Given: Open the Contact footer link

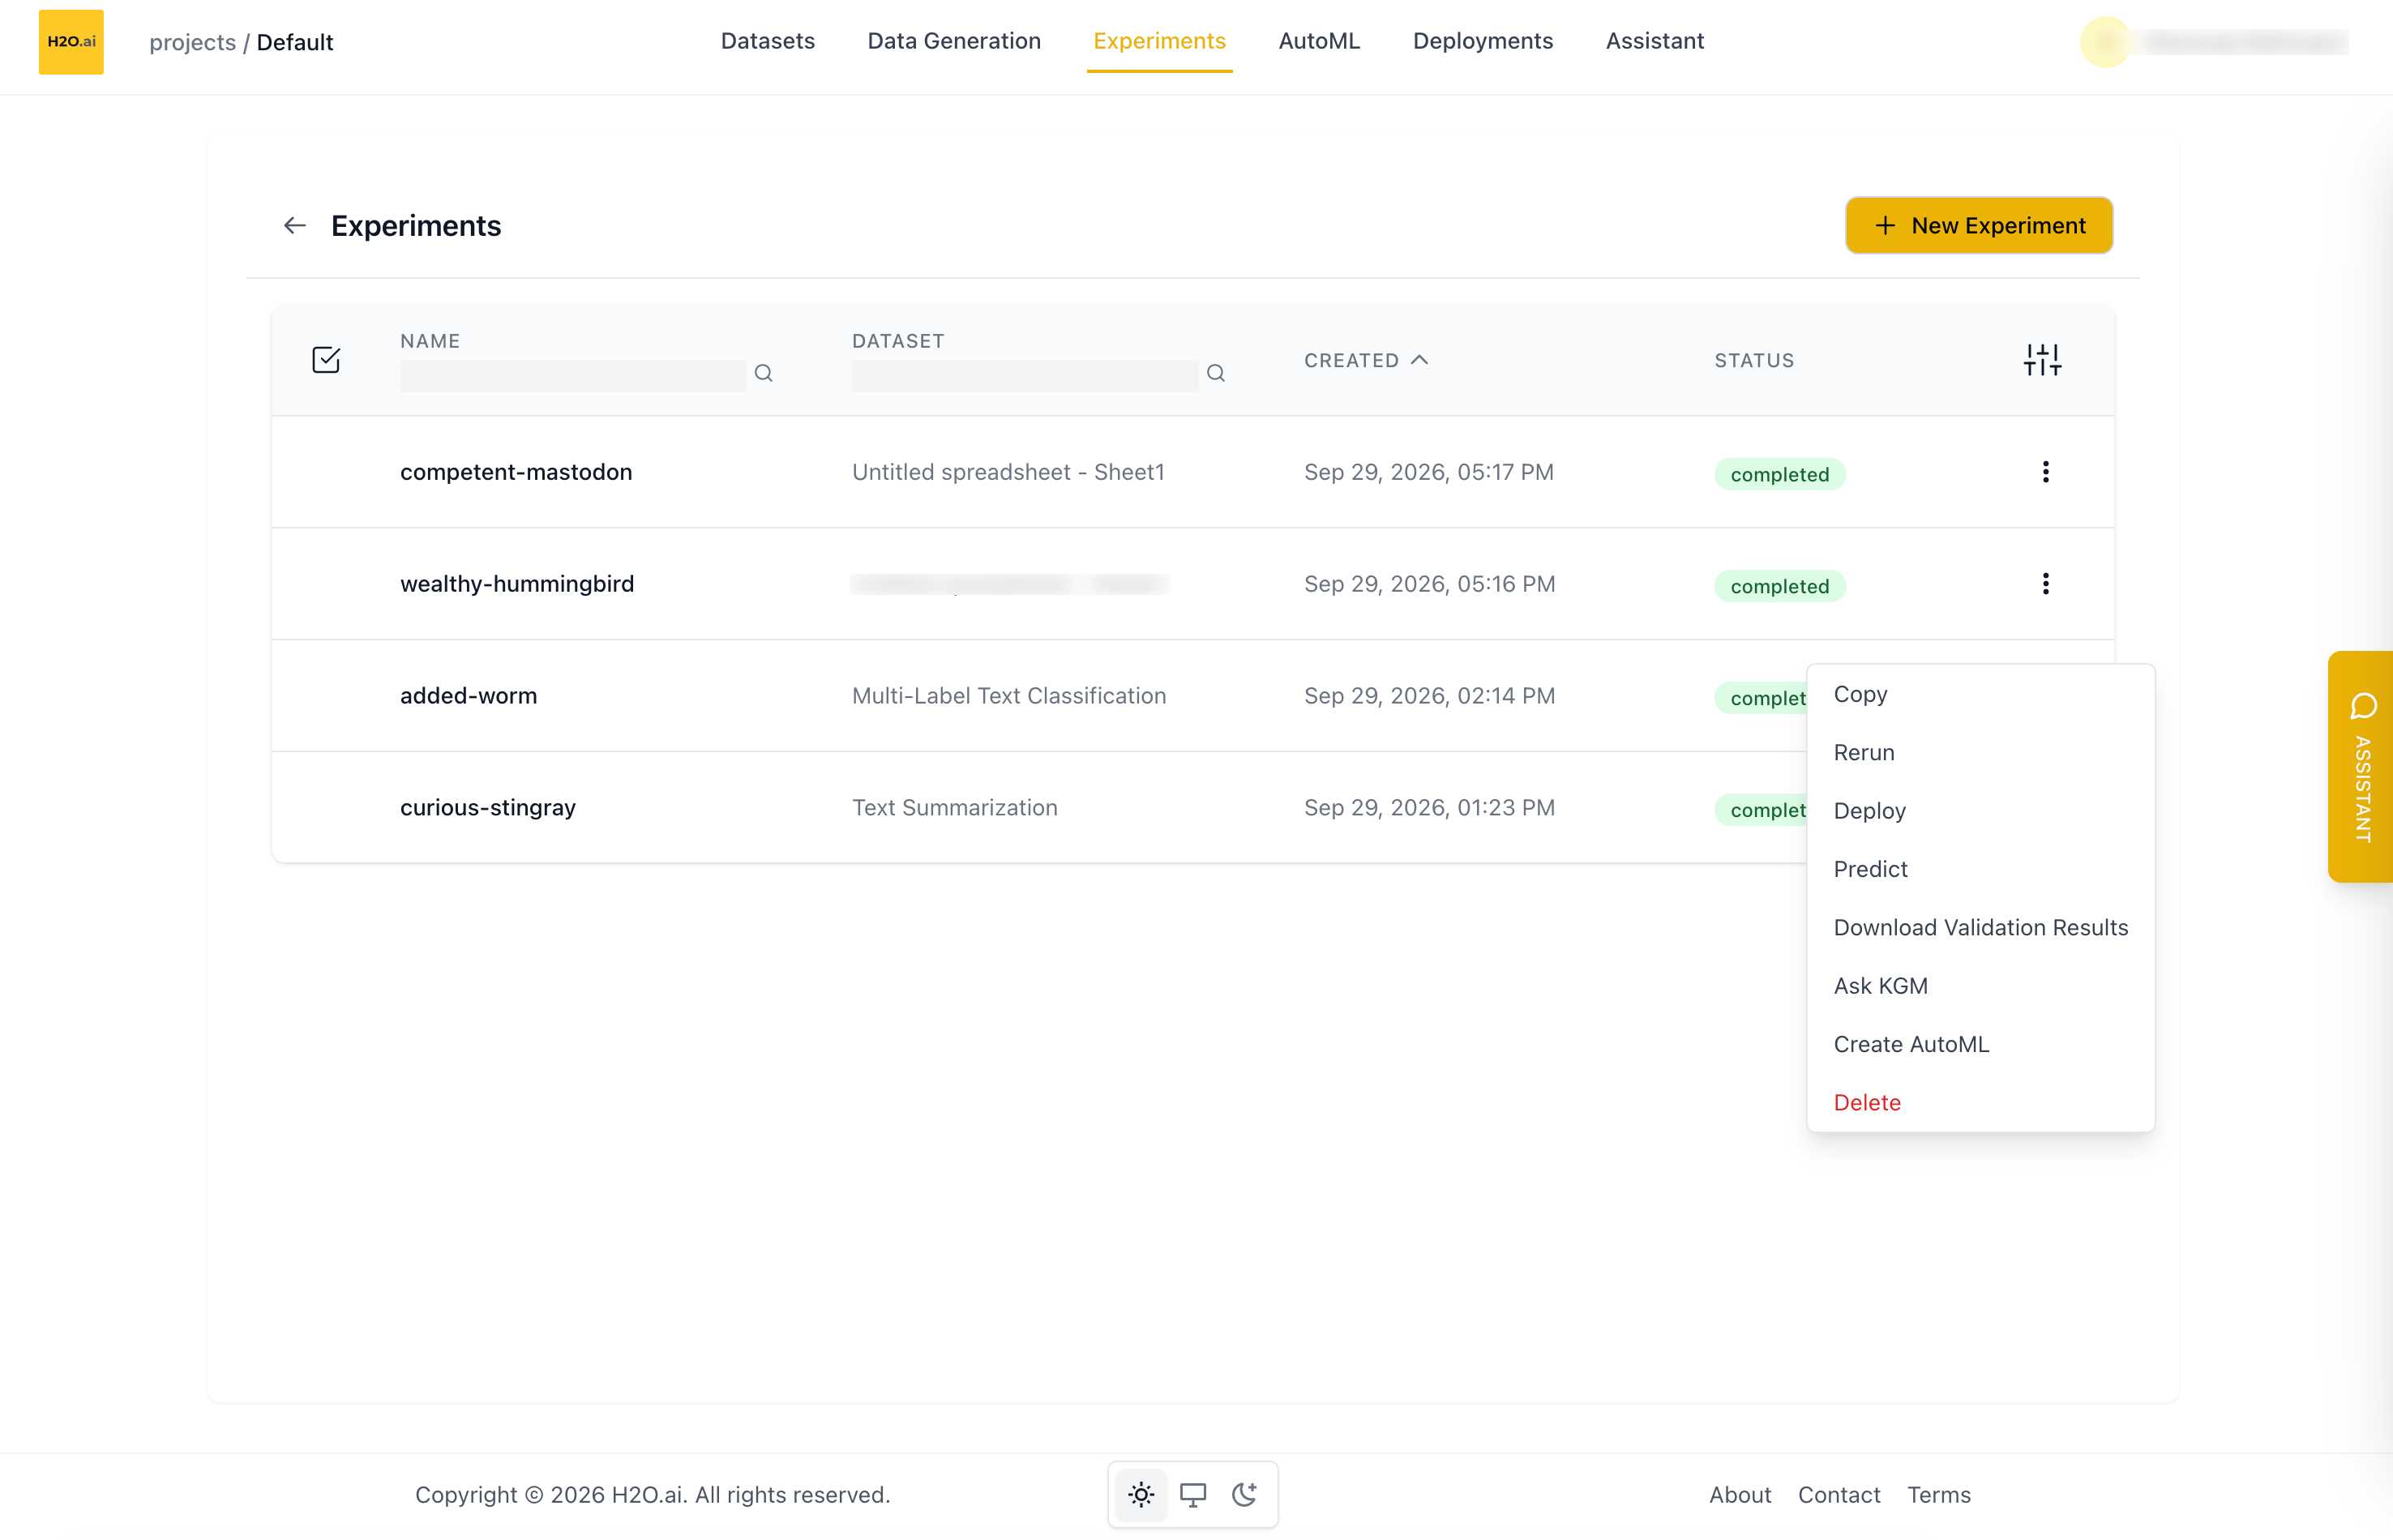Looking at the screenshot, I should coord(1839,1494).
